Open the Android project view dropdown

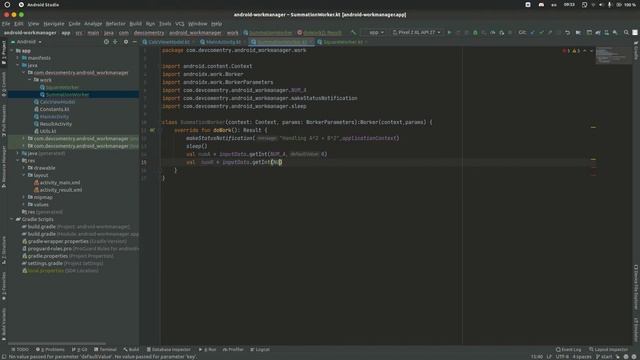(26, 42)
